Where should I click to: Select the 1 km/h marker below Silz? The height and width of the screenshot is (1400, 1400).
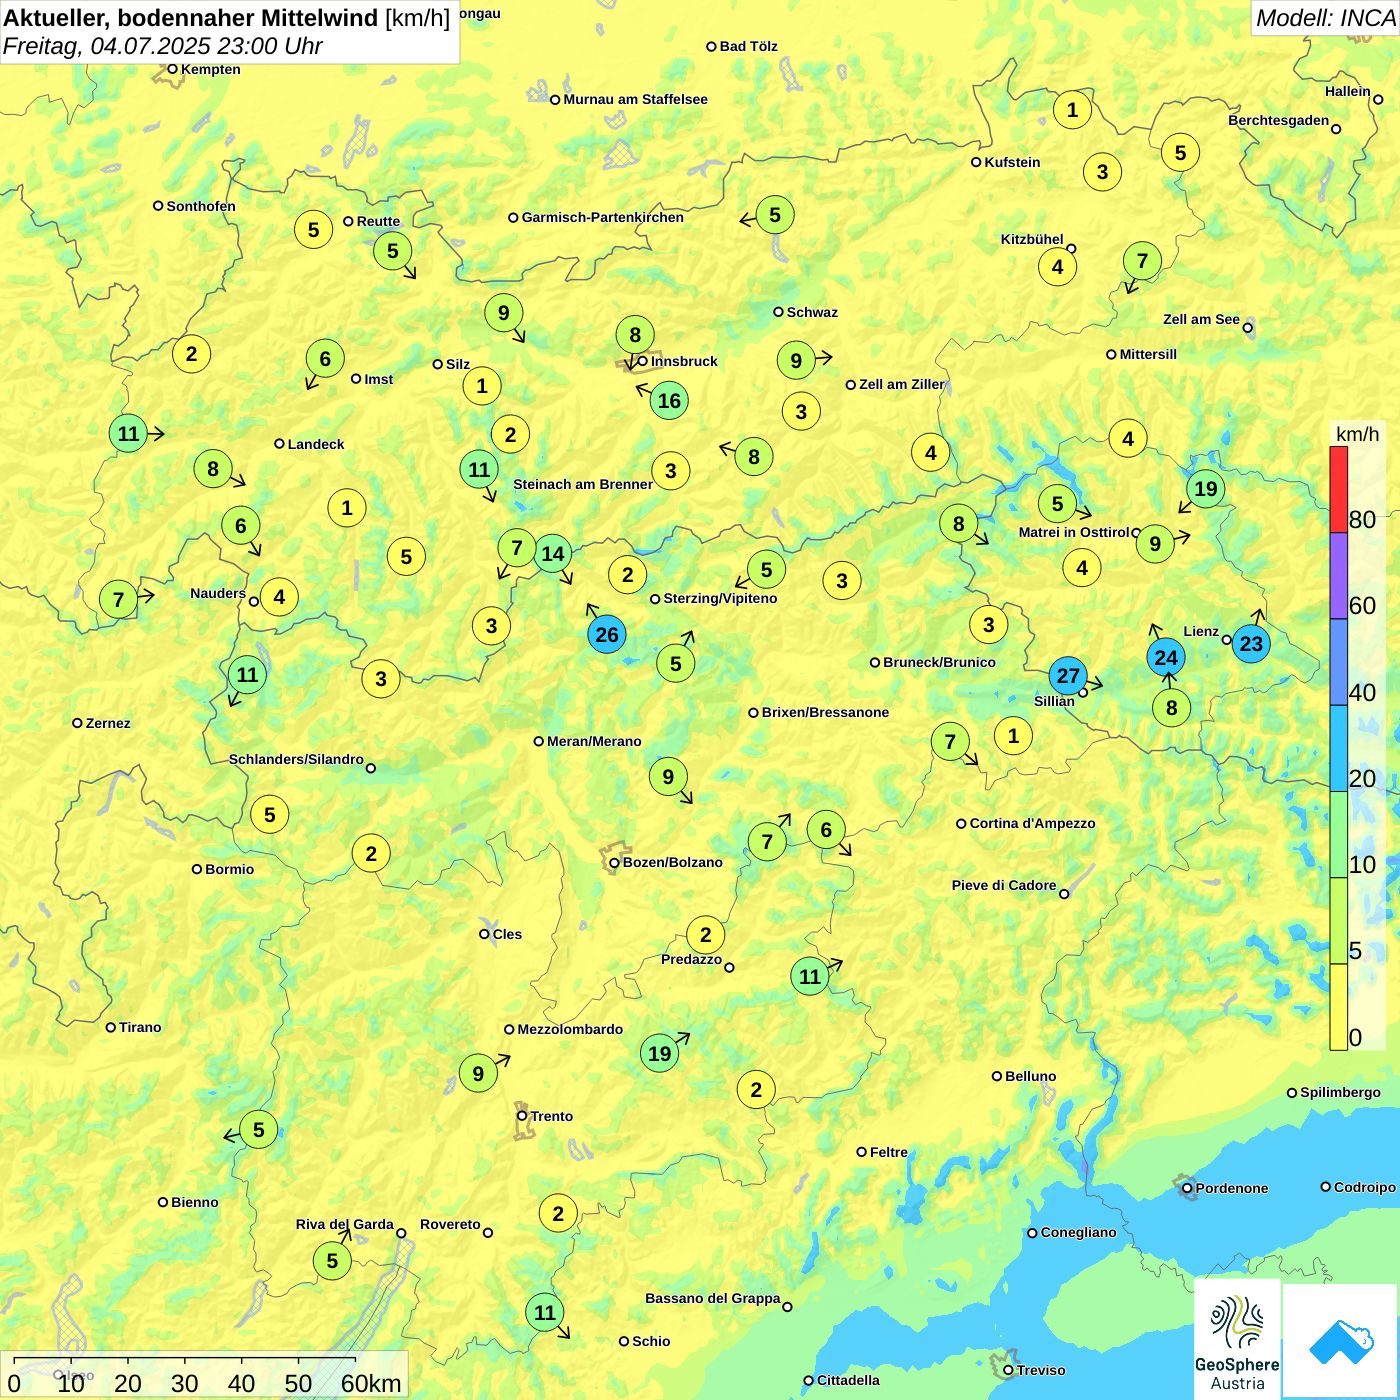pos(482,385)
